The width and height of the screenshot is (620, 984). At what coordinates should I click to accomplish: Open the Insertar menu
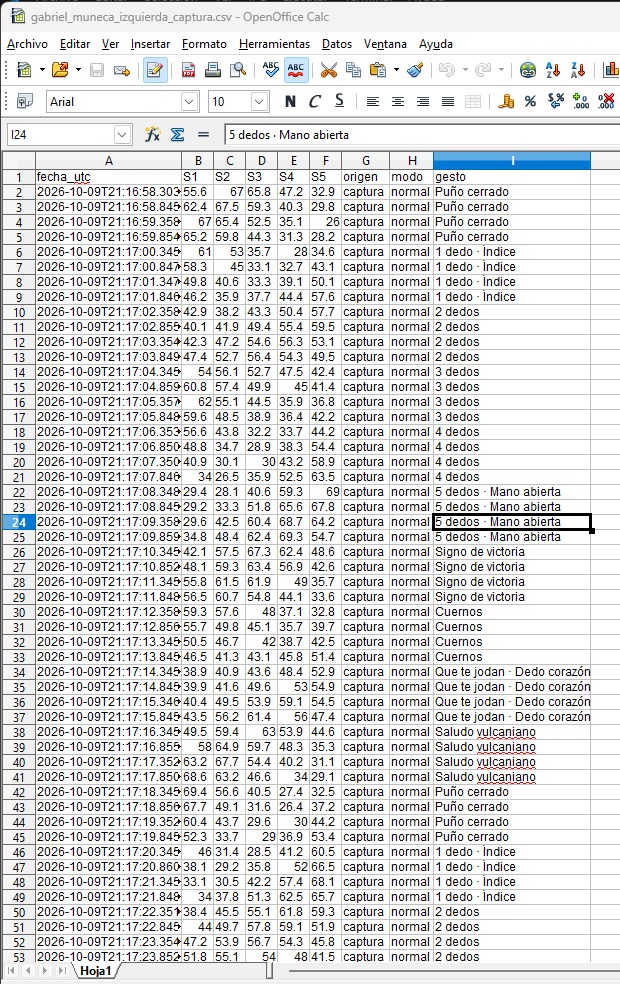150,44
